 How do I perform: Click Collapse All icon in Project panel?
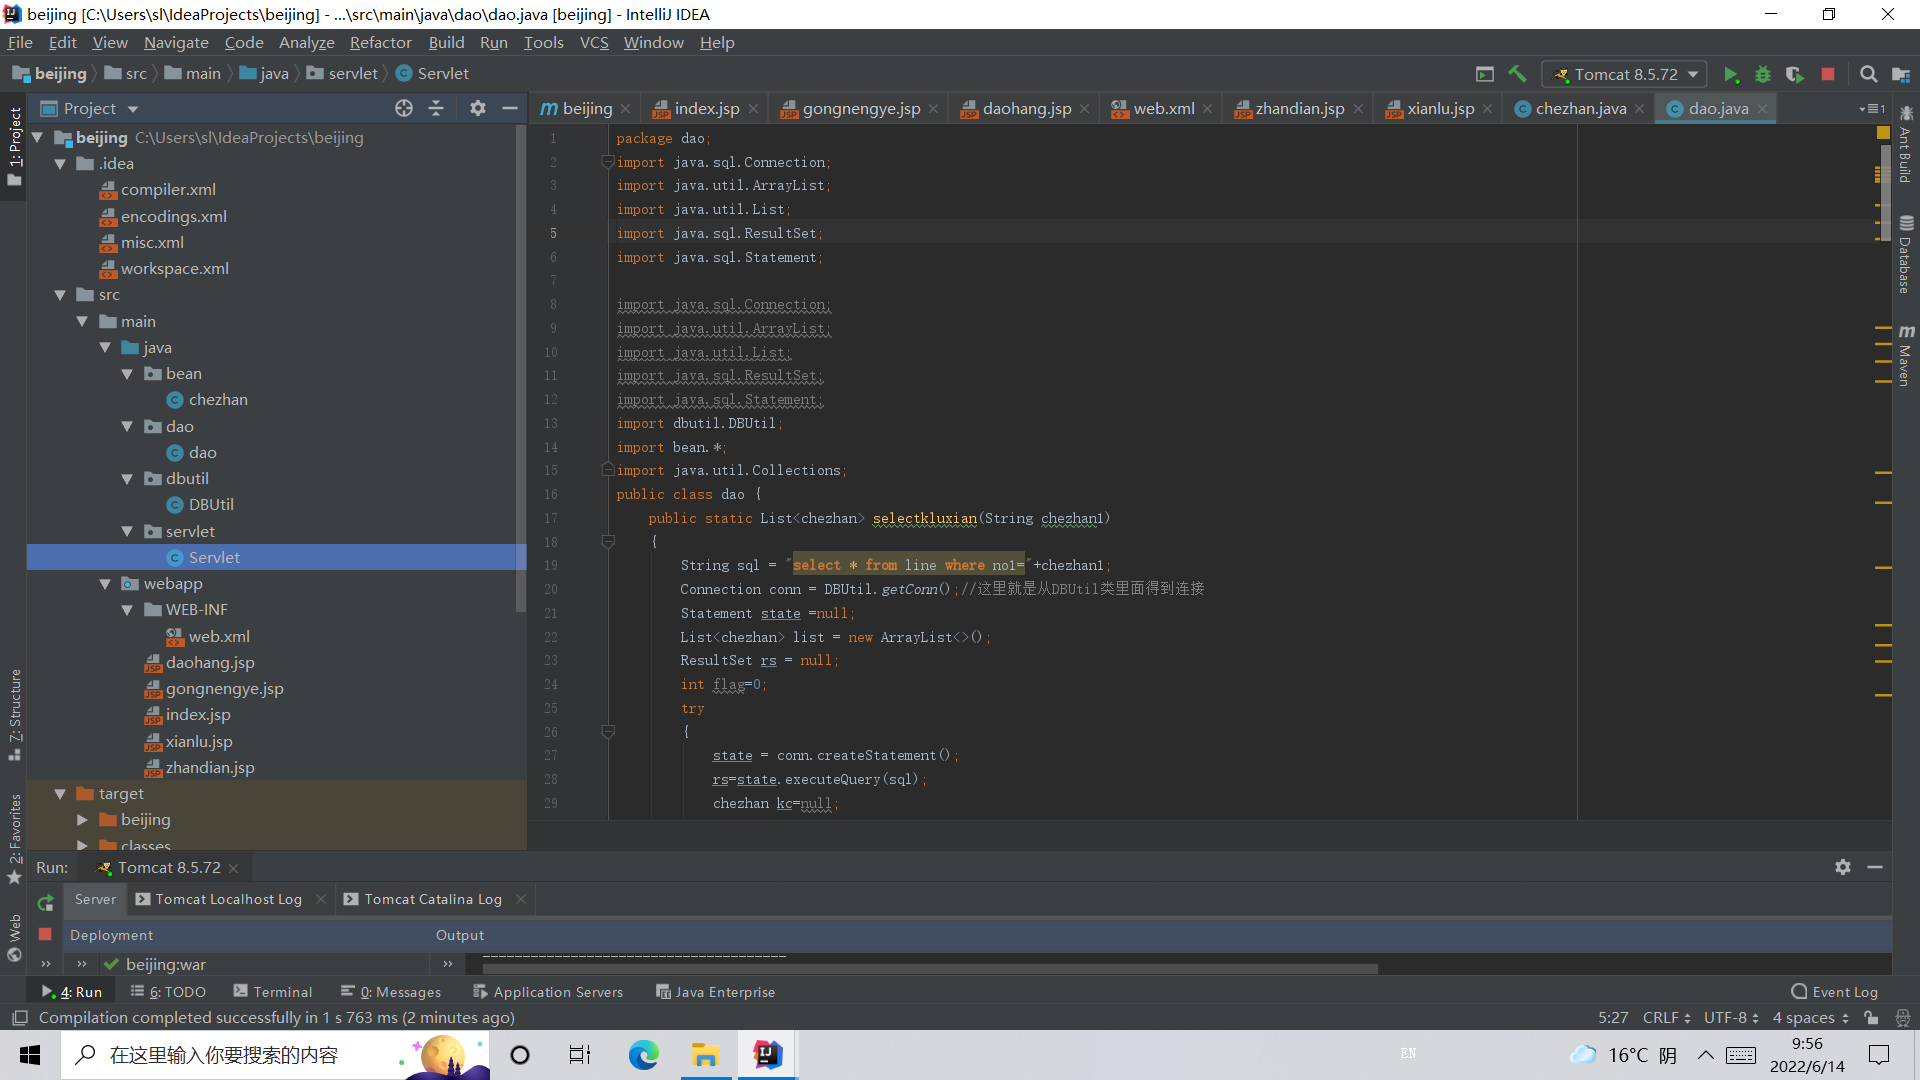(436, 108)
